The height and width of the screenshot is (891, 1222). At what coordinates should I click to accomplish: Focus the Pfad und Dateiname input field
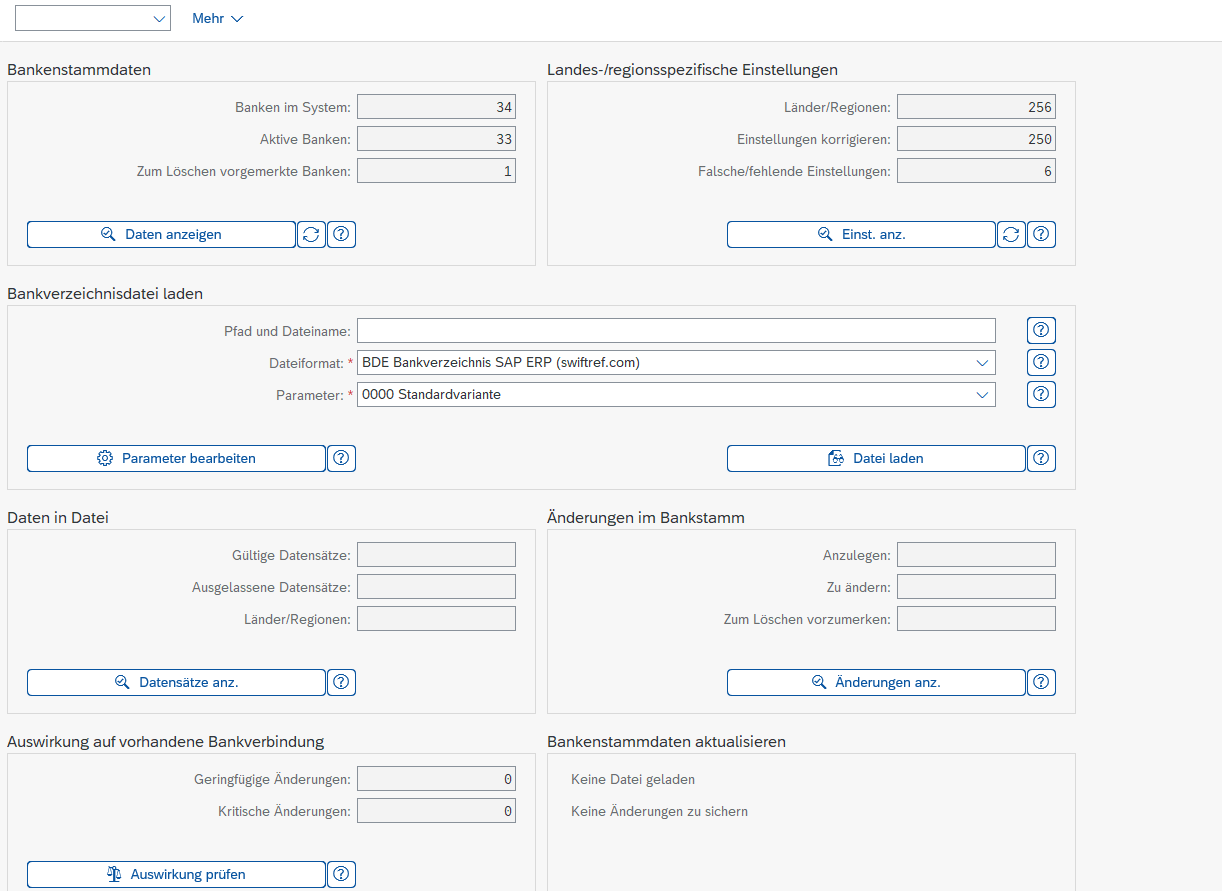[676, 330]
